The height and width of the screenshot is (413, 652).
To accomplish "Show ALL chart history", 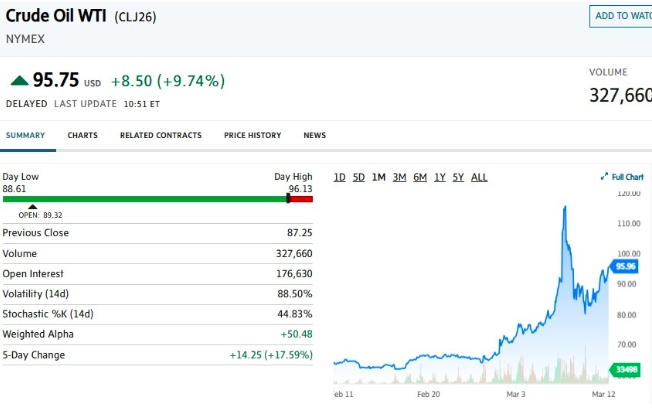I will [479, 177].
